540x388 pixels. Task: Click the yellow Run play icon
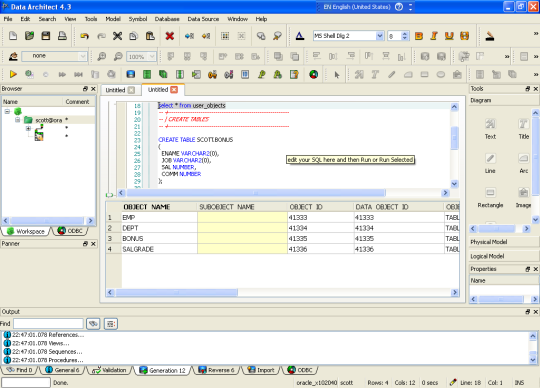click(13, 74)
